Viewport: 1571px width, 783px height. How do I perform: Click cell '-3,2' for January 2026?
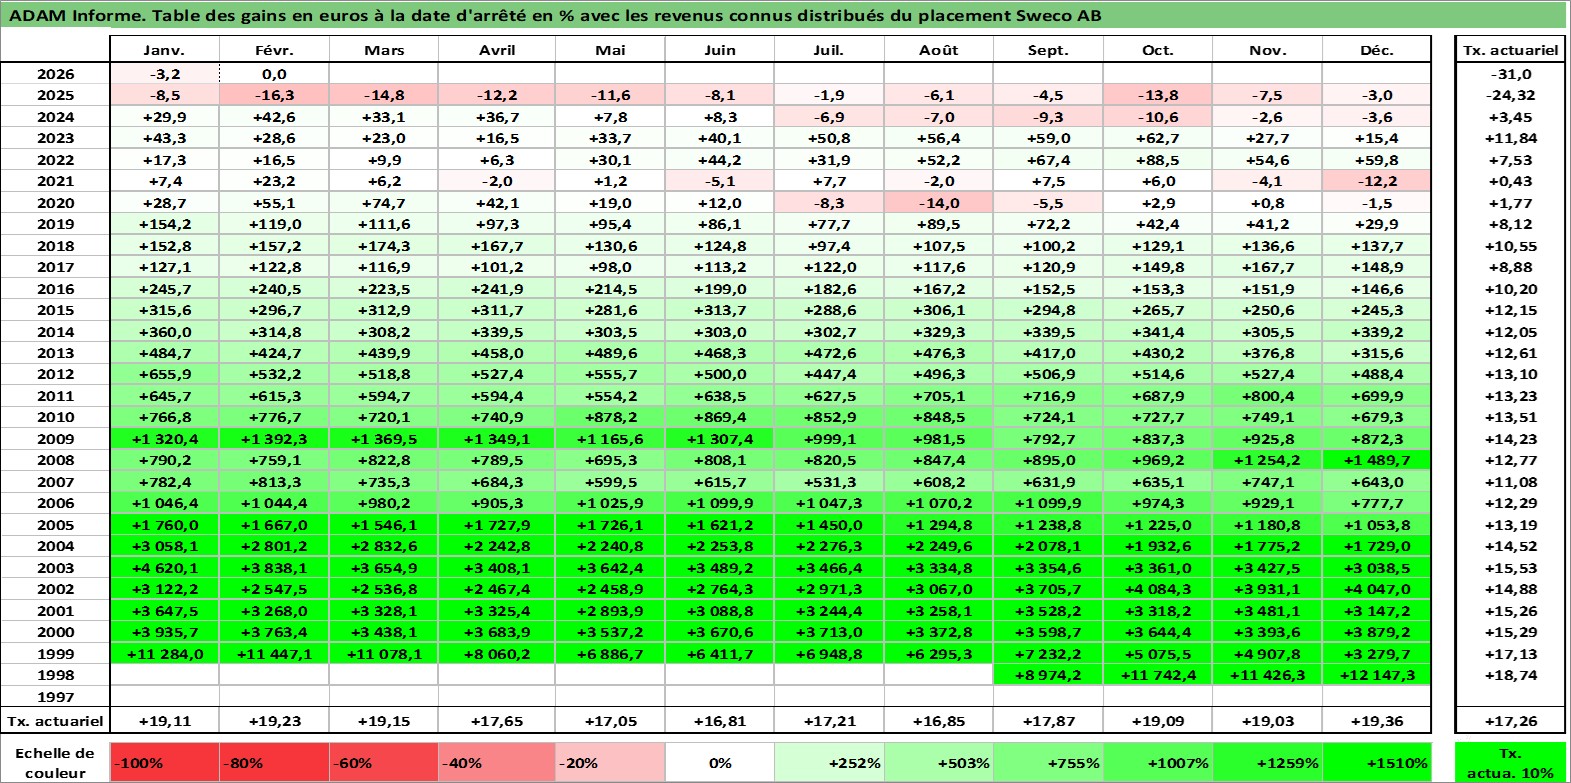pos(164,74)
